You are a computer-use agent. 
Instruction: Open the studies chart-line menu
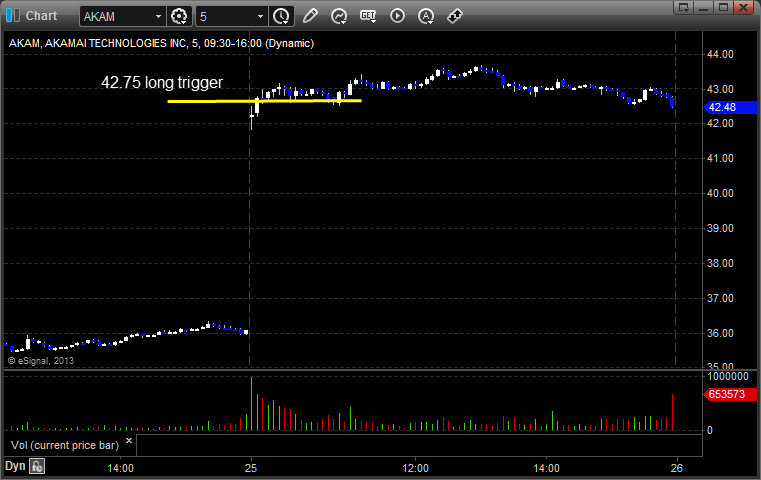(x=339, y=17)
